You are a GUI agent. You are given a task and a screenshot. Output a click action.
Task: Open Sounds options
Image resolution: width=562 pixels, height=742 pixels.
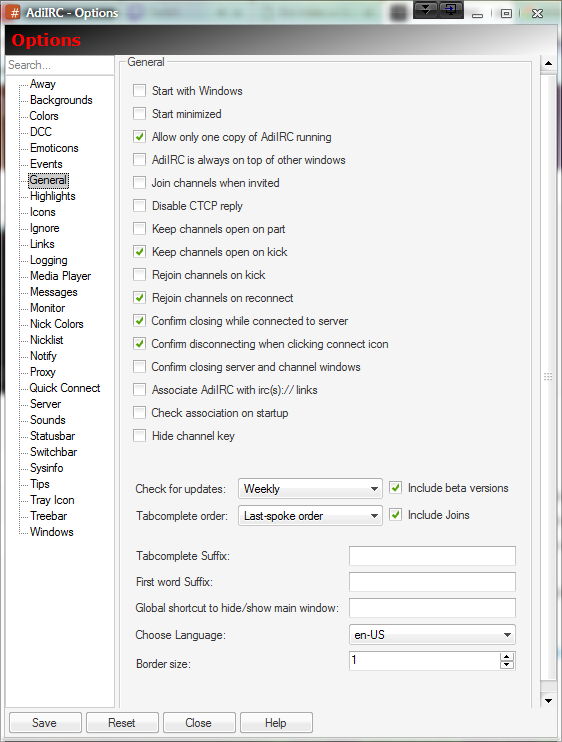coord(48,420)
